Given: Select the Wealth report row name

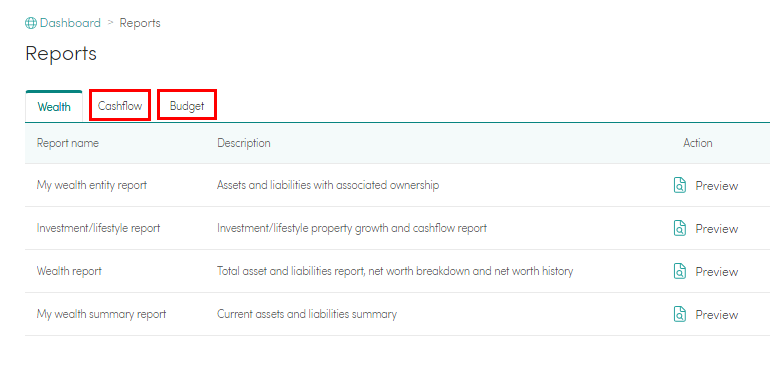Looking at the screenshot, I should pyautogui.click(x=69, y=271).
